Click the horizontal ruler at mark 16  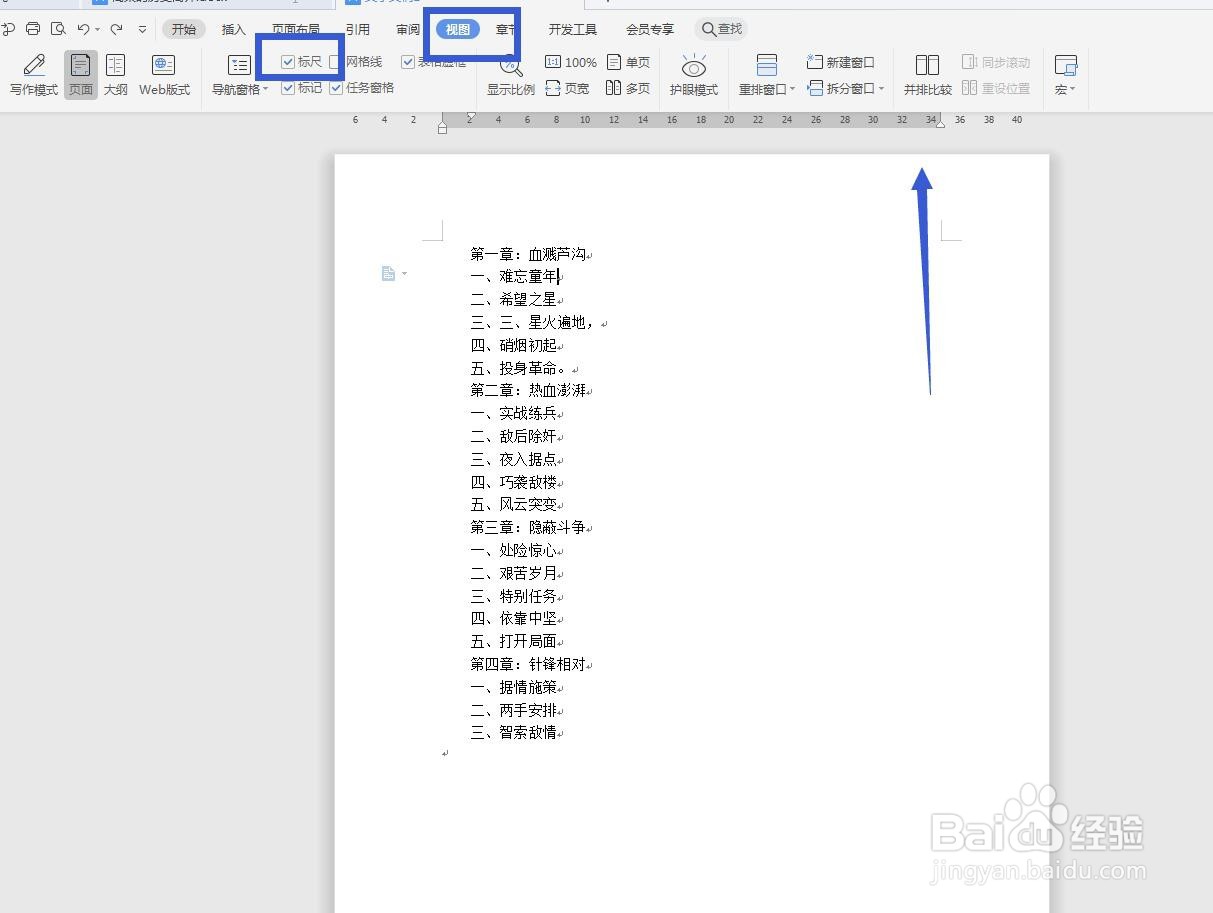[672, 119]
